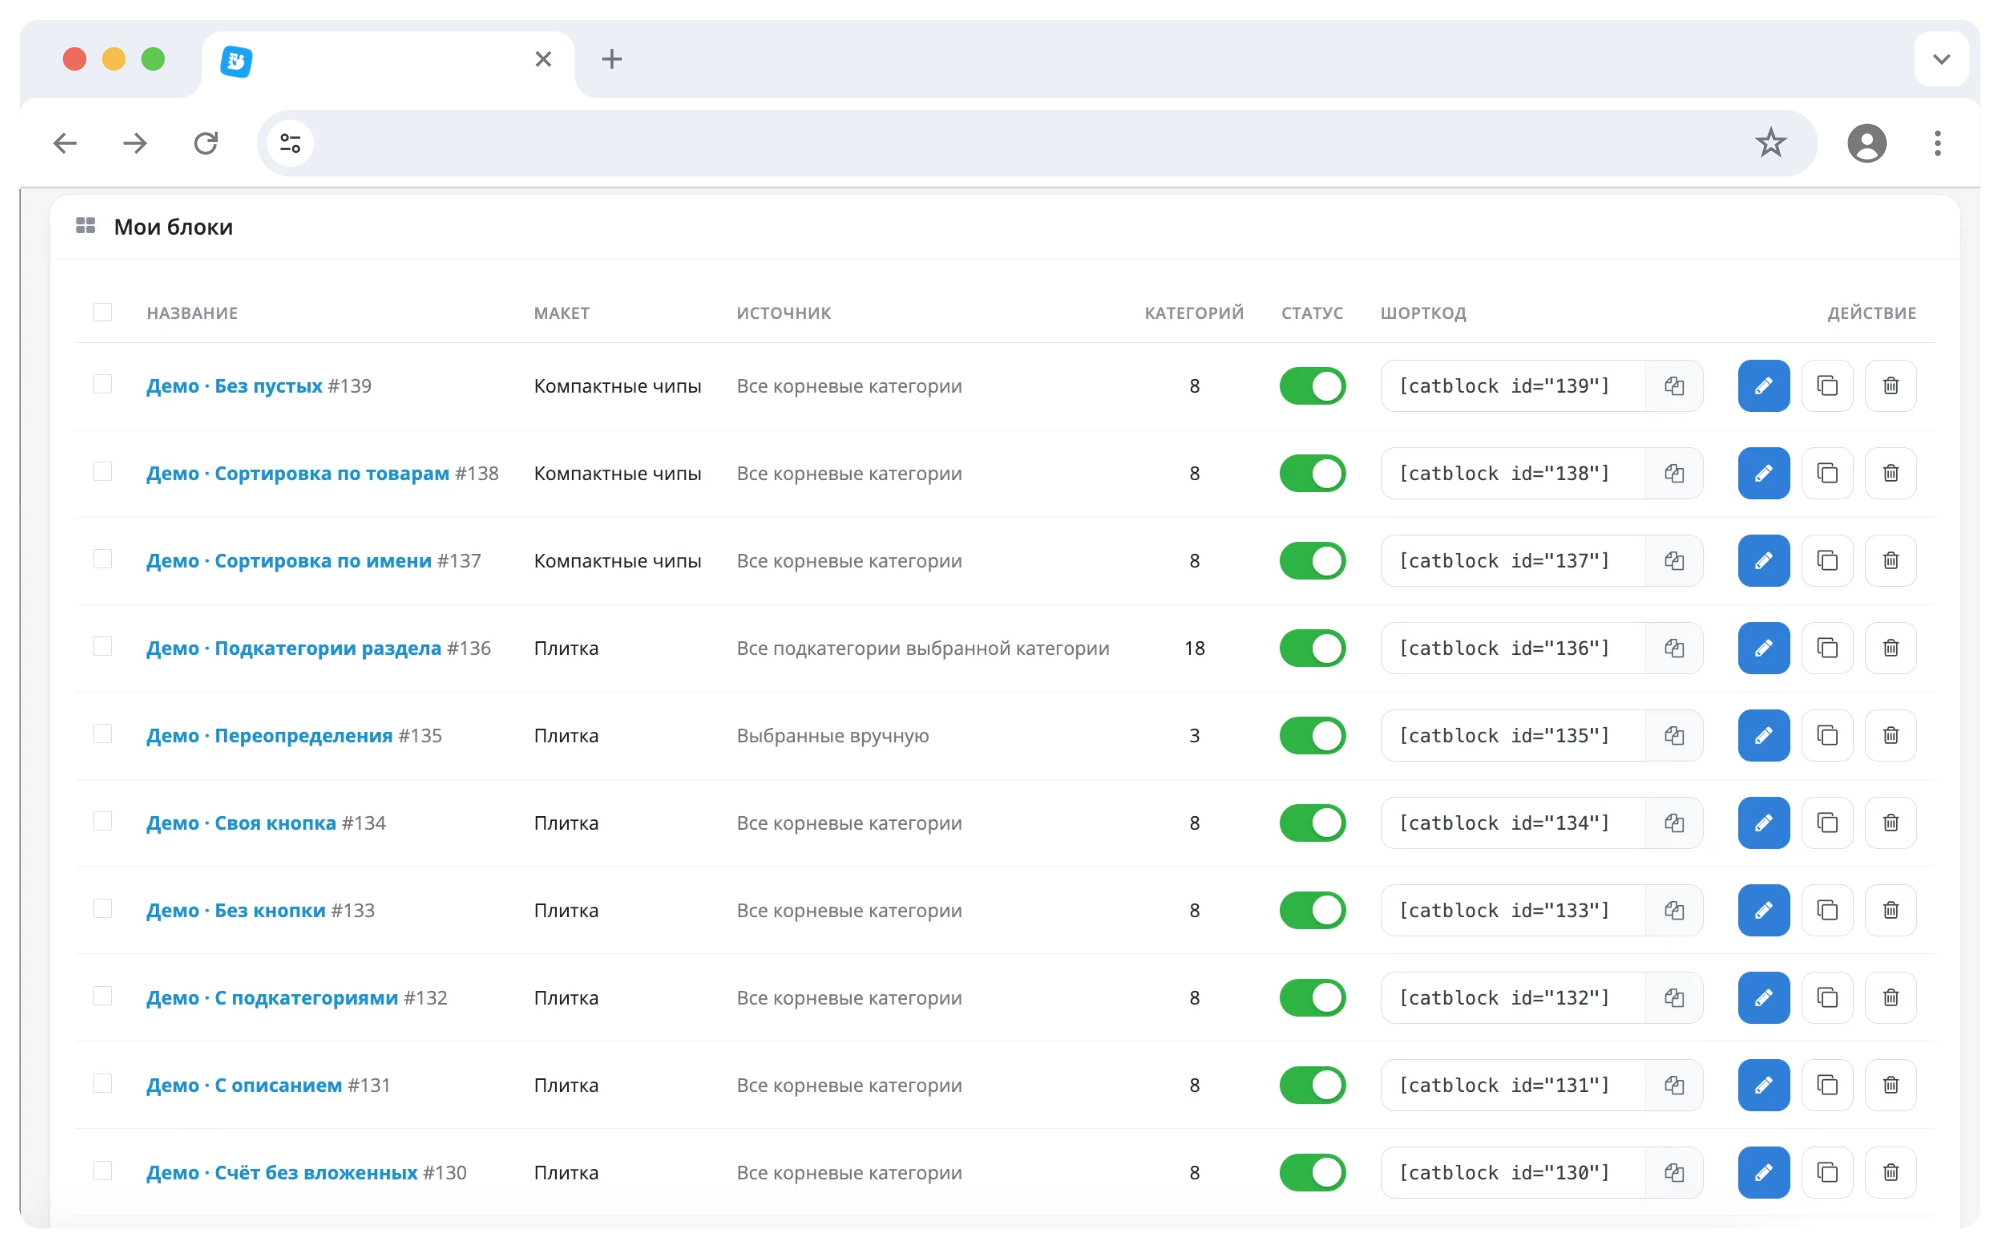
Task: Open Демо · Переопределения link
Action: coord(270,736)
